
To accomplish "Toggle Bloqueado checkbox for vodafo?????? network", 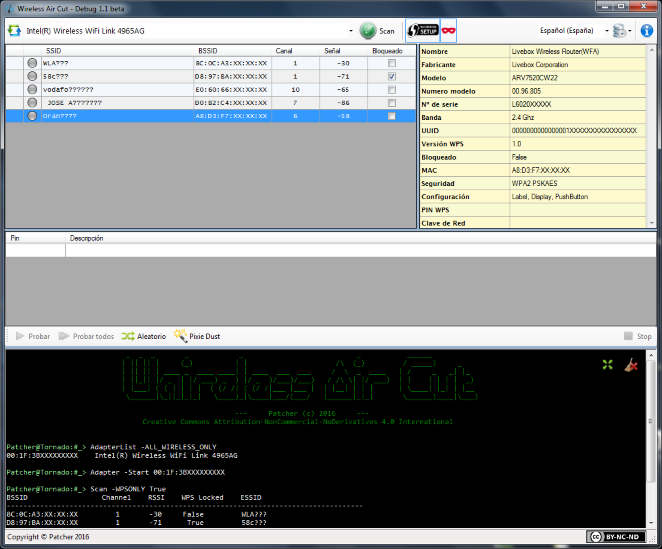I will click(392, 89).
